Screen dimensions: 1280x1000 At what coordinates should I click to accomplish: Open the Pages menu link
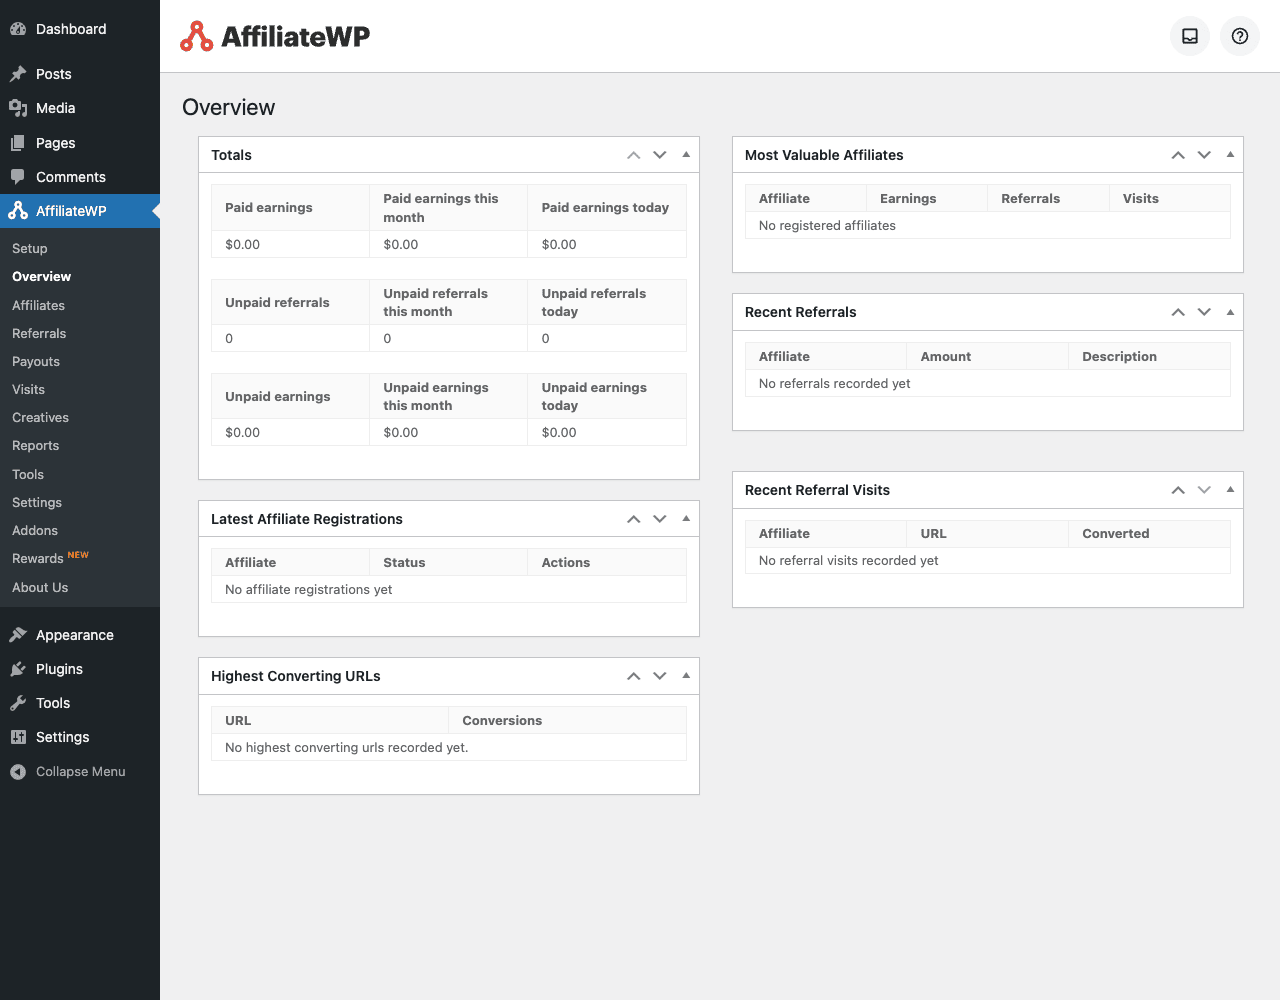click(x=80, y=143)
